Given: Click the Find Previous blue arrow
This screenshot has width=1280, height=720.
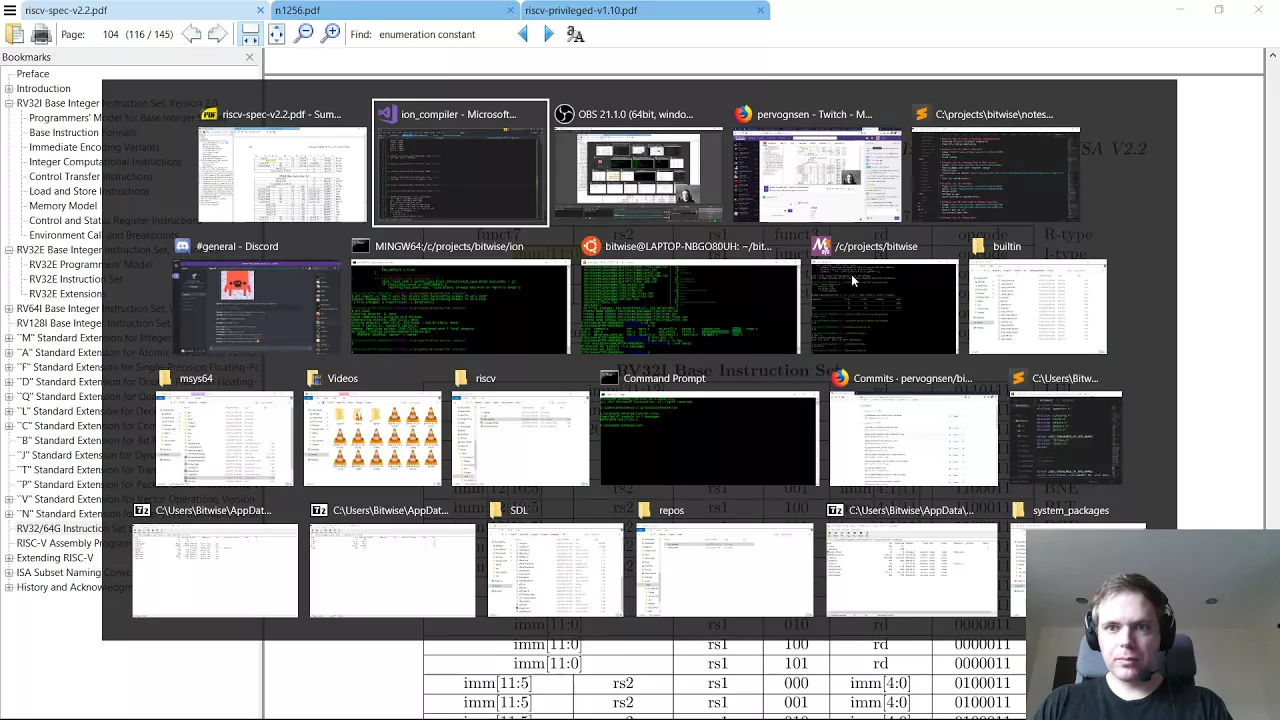Looking at the screenshot, I should pyautogui.click(x=522, y=34).
